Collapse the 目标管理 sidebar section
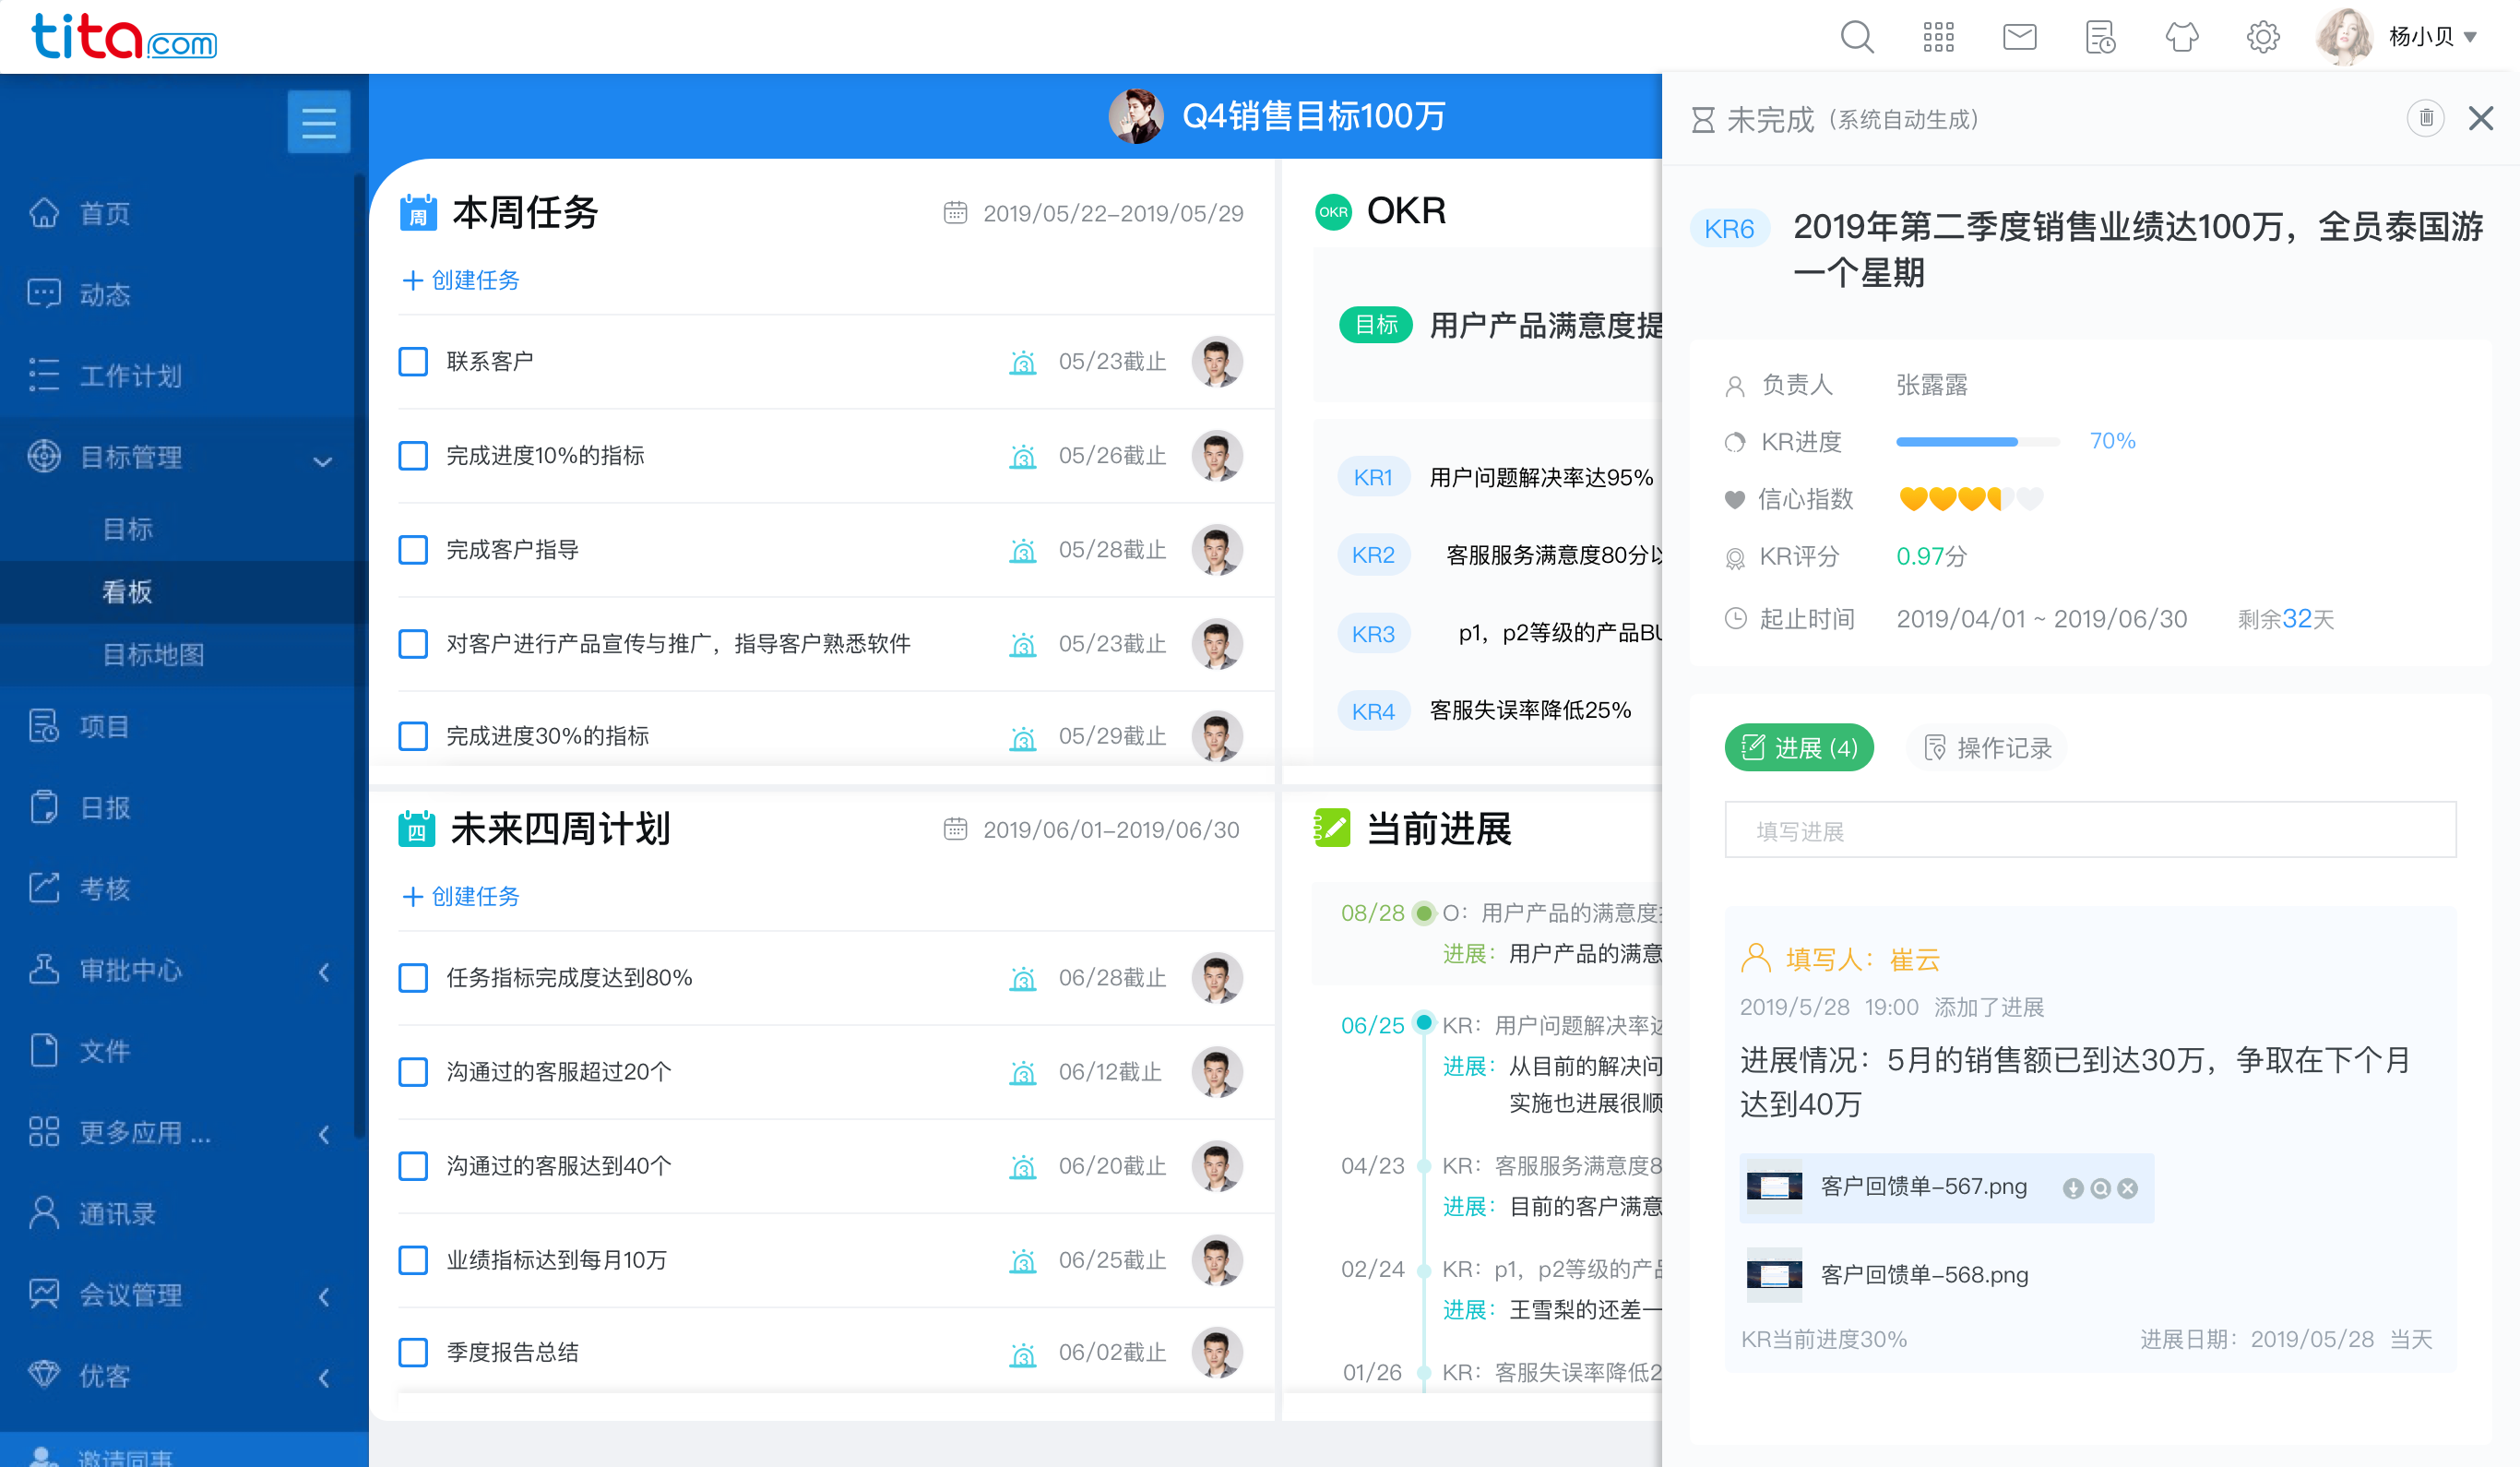The height and width of the screenshot is (1467, 2520). click(x=322, y=461)
